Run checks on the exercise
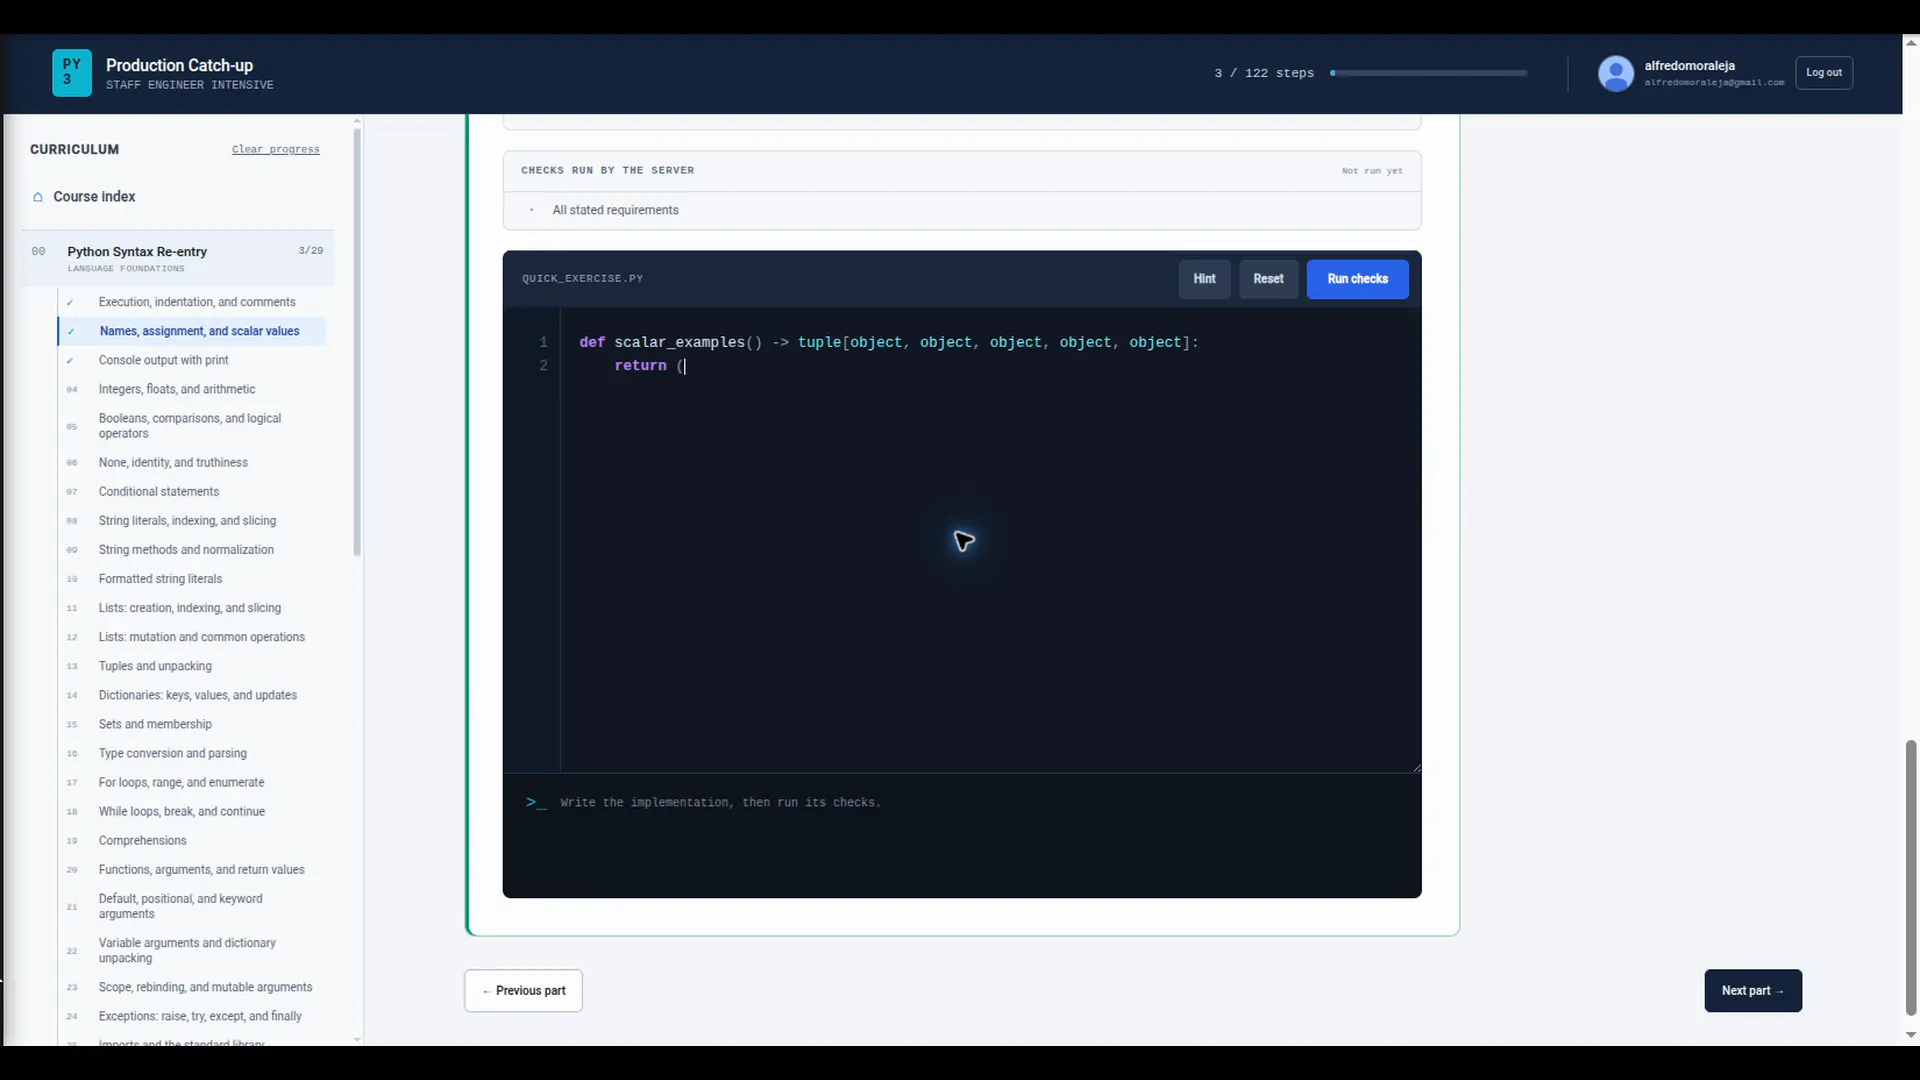Viewport: 1920px width, 1080px height. pos(1357,279)
